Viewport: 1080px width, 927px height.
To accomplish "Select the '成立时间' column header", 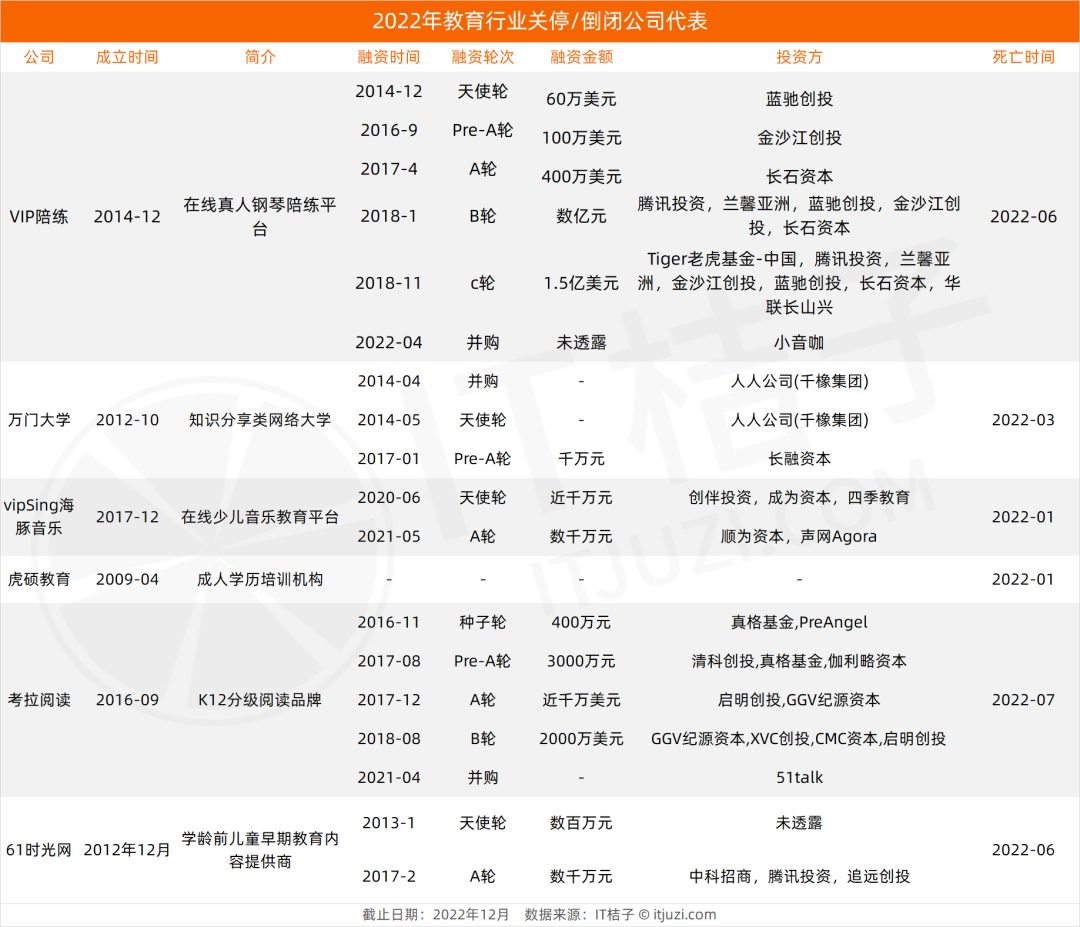I will 127,57.
